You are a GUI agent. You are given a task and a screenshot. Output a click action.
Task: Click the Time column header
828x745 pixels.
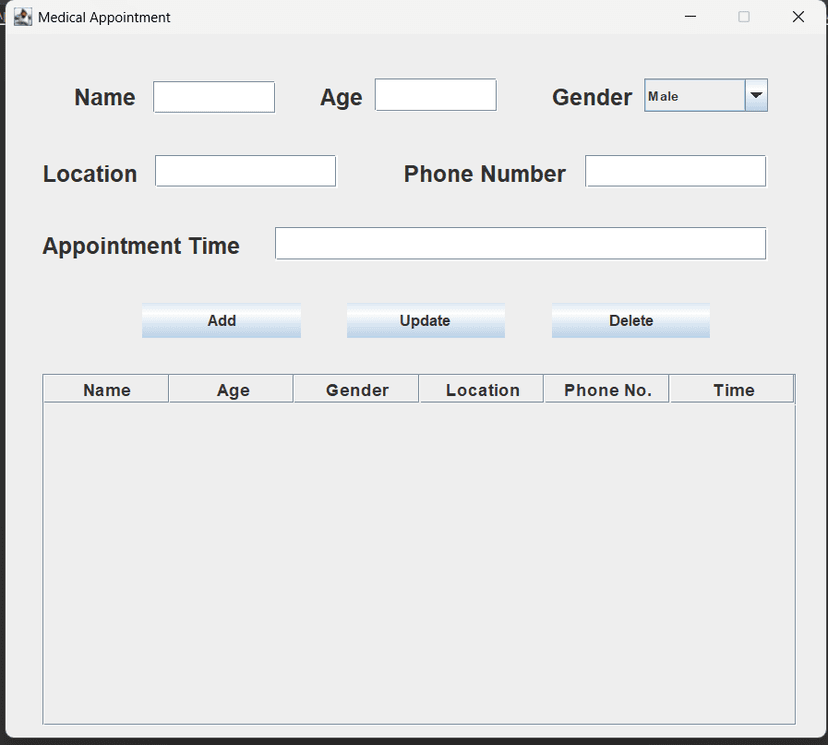pyautogui.click(x=731, y=389)
